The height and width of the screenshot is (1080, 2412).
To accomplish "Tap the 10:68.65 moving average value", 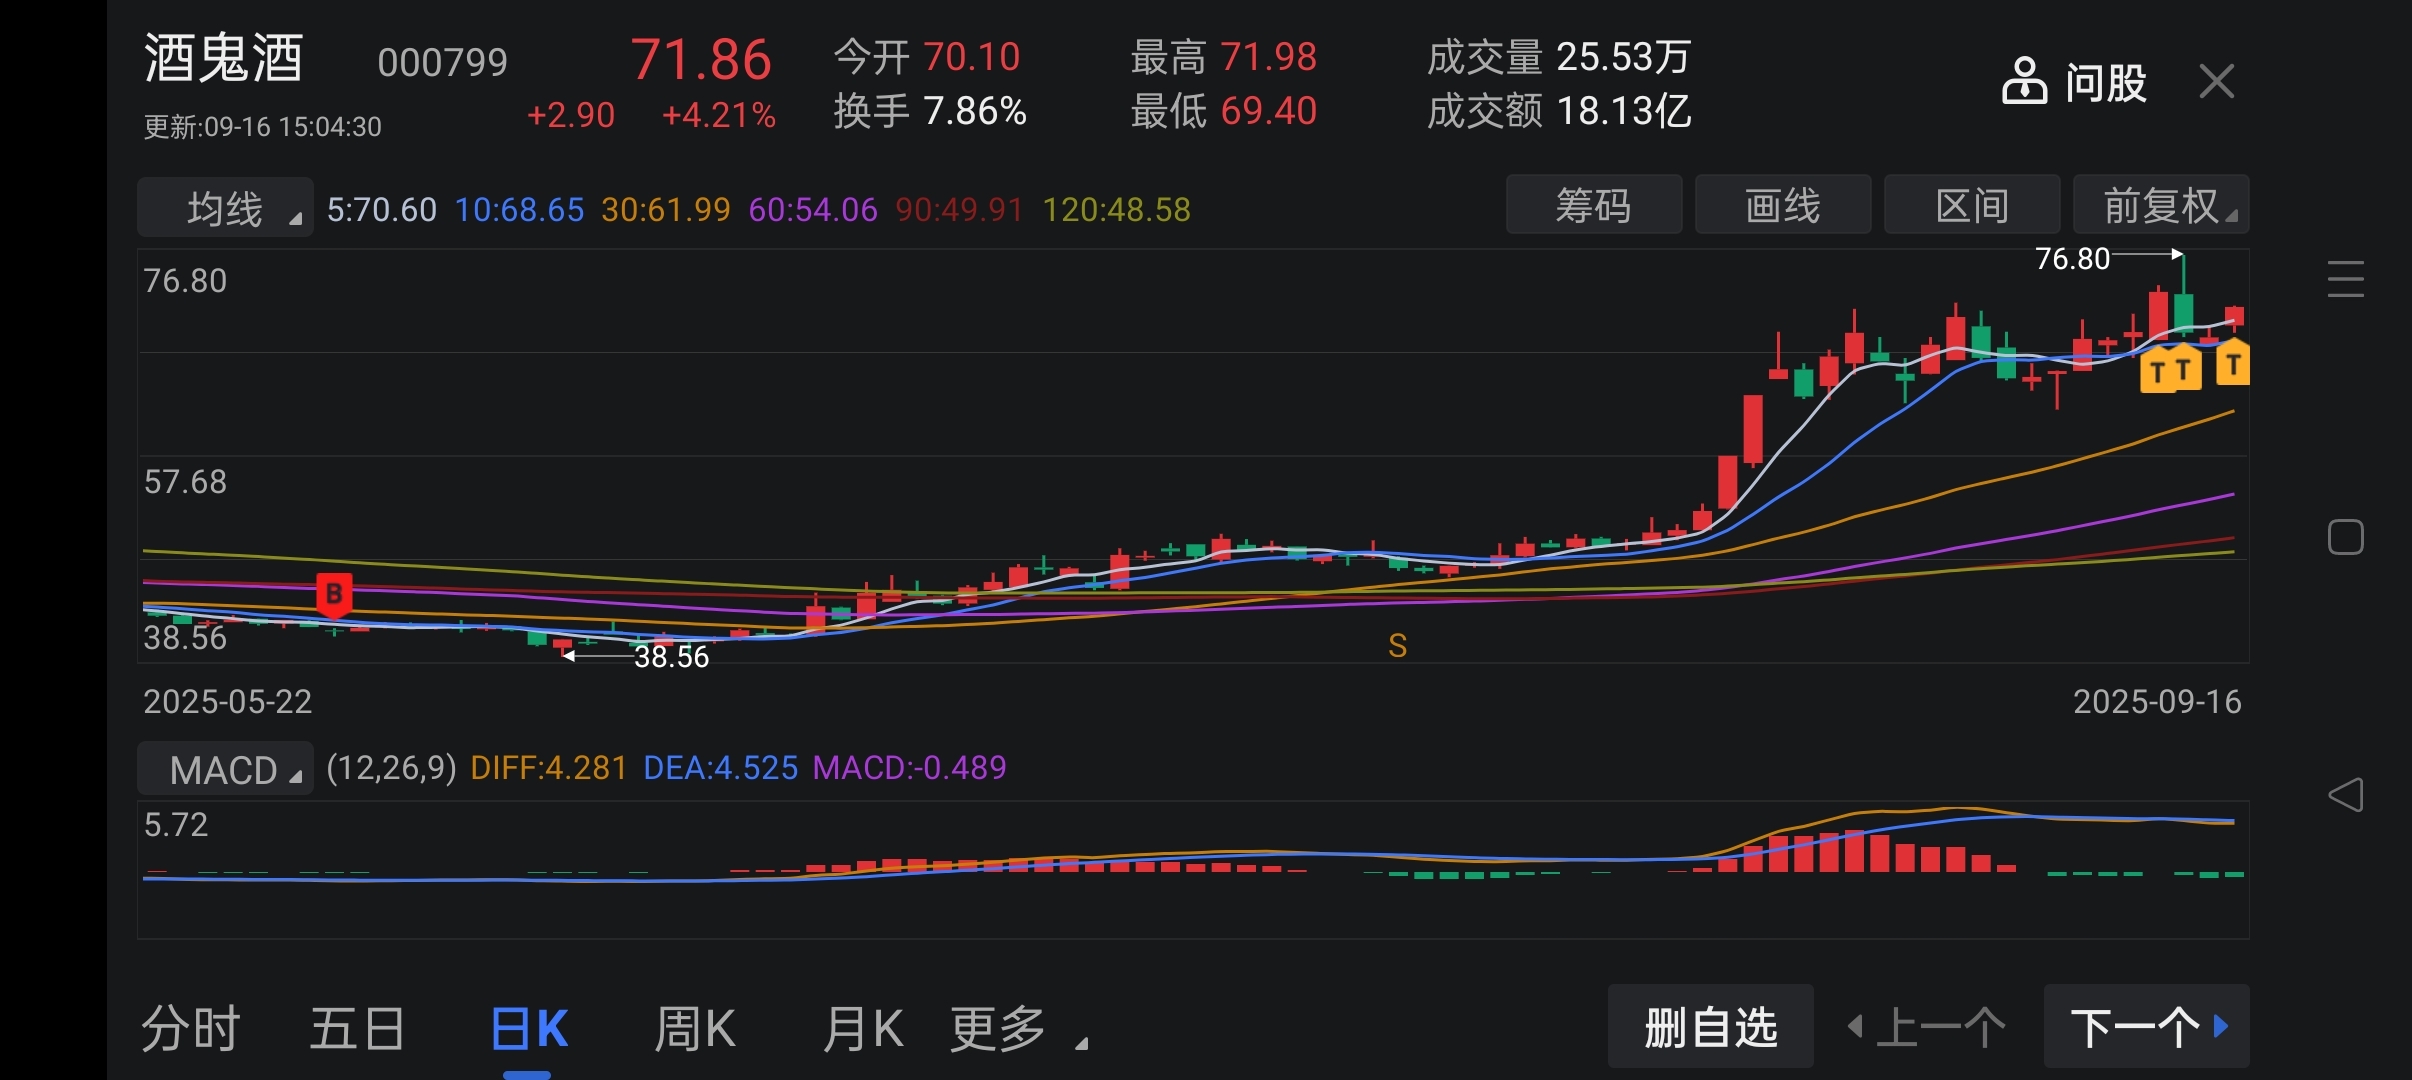I will tap(519, 209).
